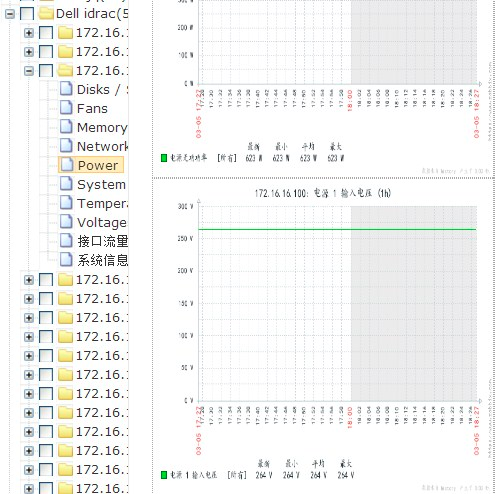Select the Voltage tree entry
The image size is (495, 494).
(102, 222)
